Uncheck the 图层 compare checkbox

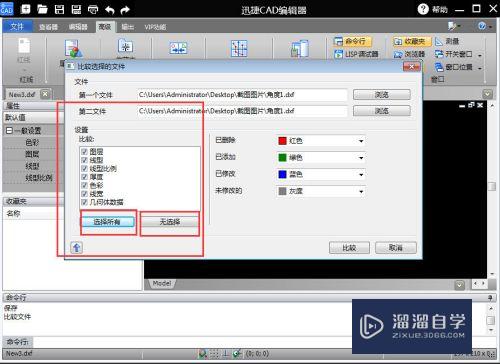click(84, 152)
